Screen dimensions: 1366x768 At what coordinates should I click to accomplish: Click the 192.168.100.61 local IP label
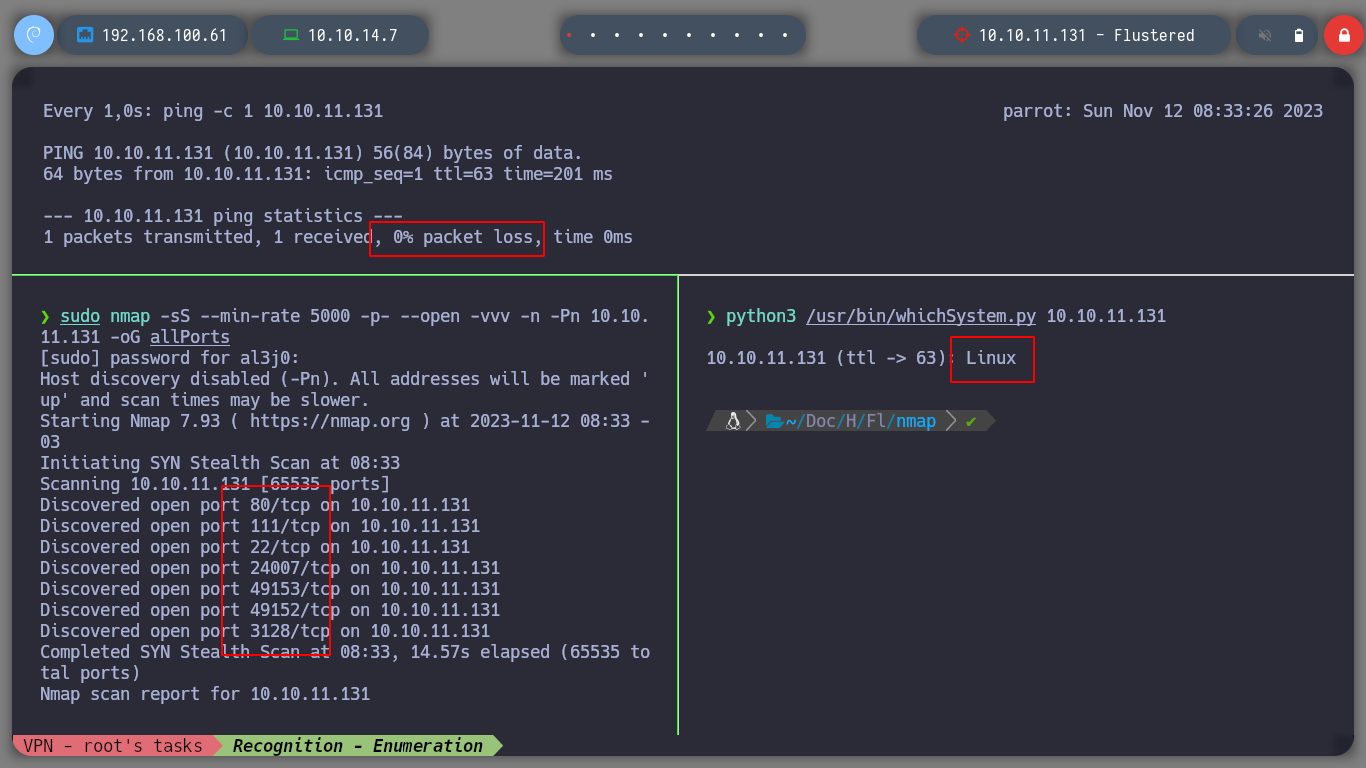point(164,35)
